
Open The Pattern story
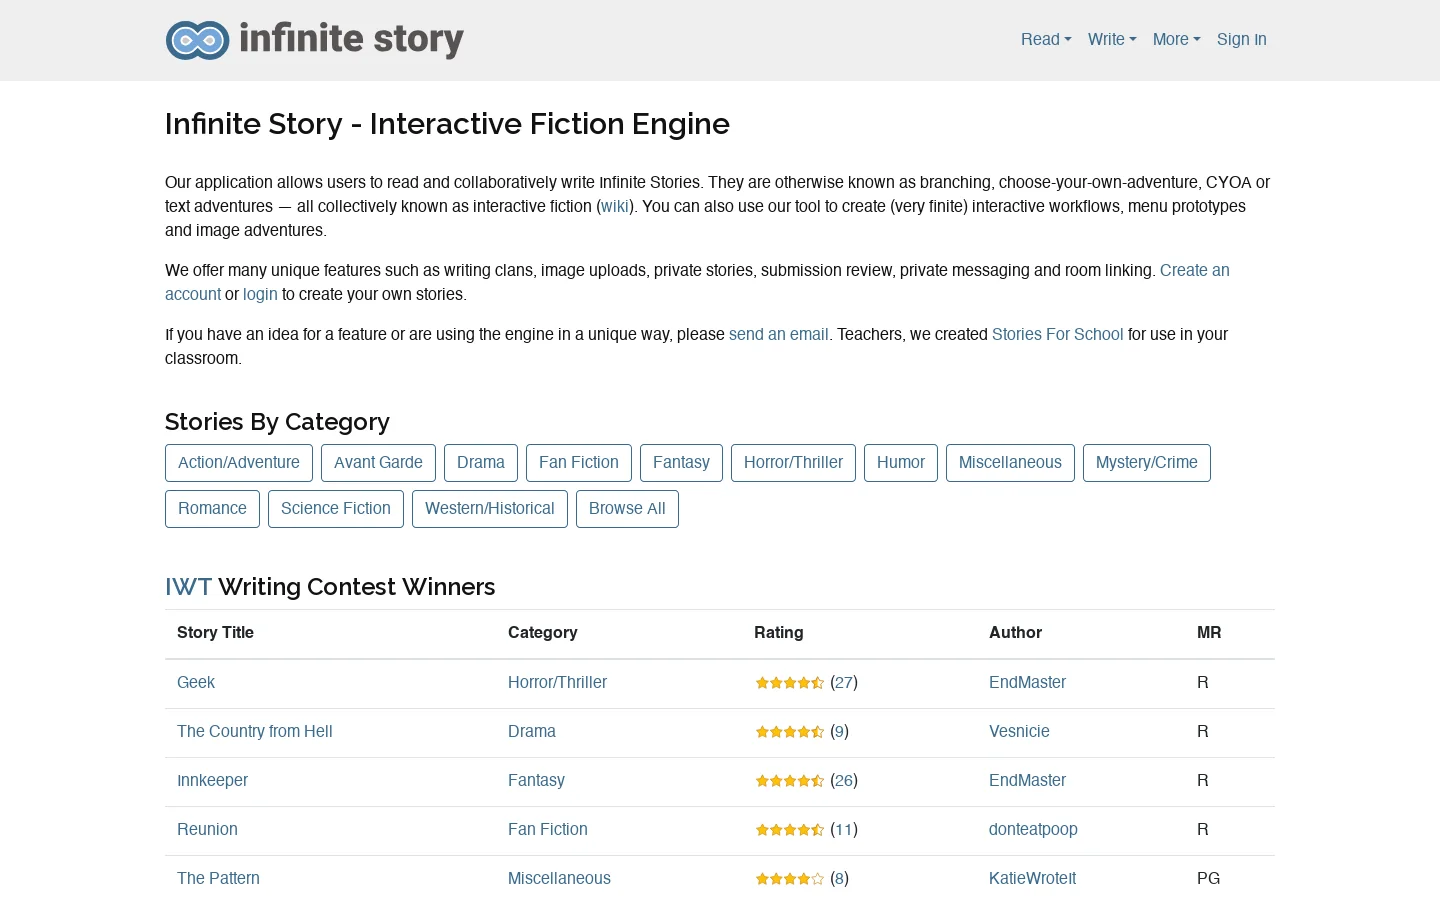pos(218,878)
